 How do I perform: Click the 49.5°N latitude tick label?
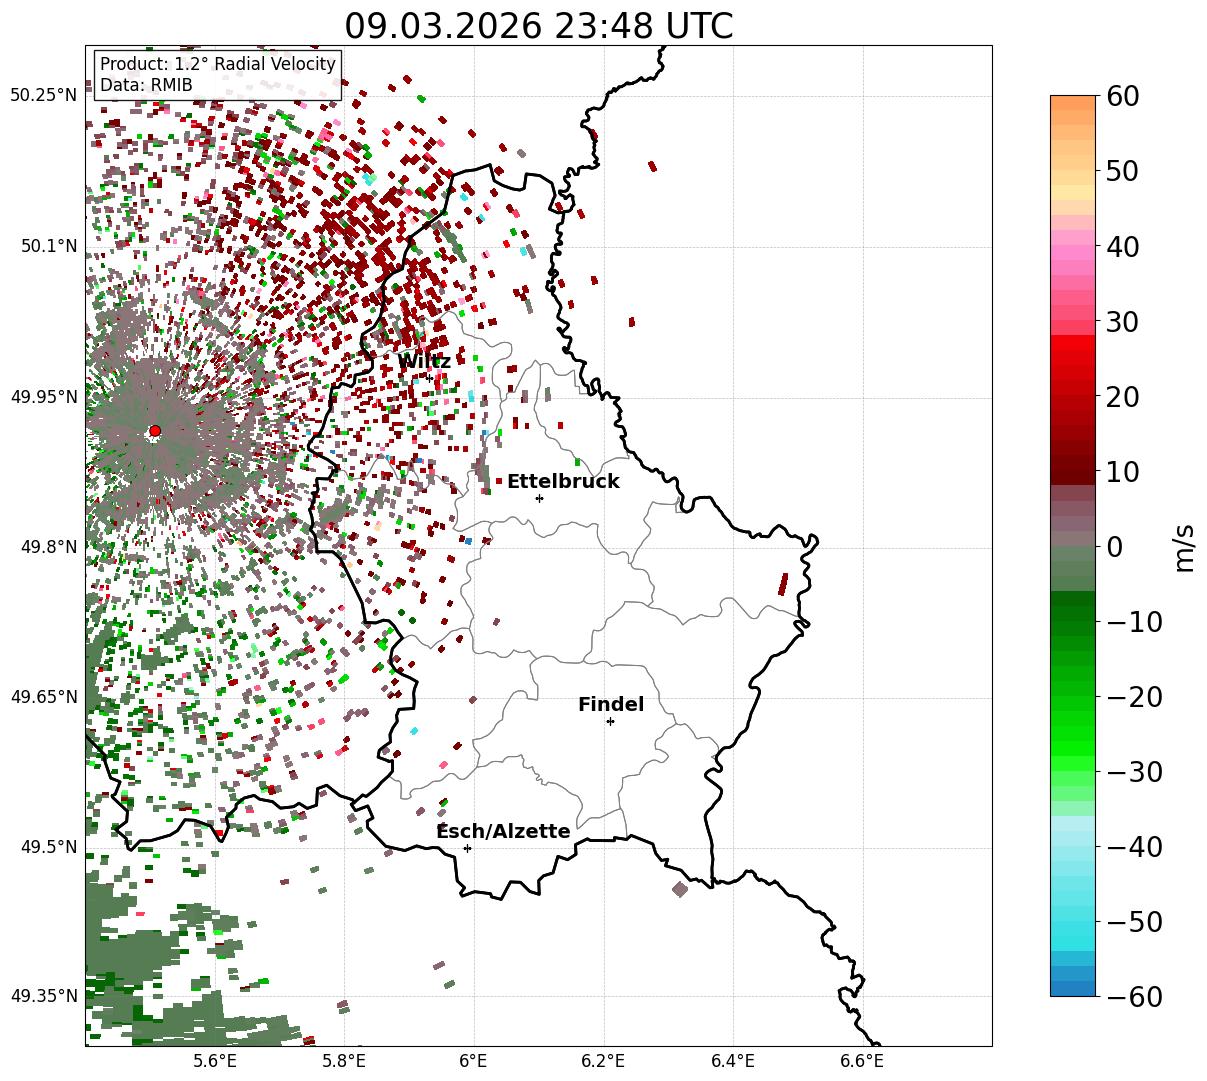point(49,847)
